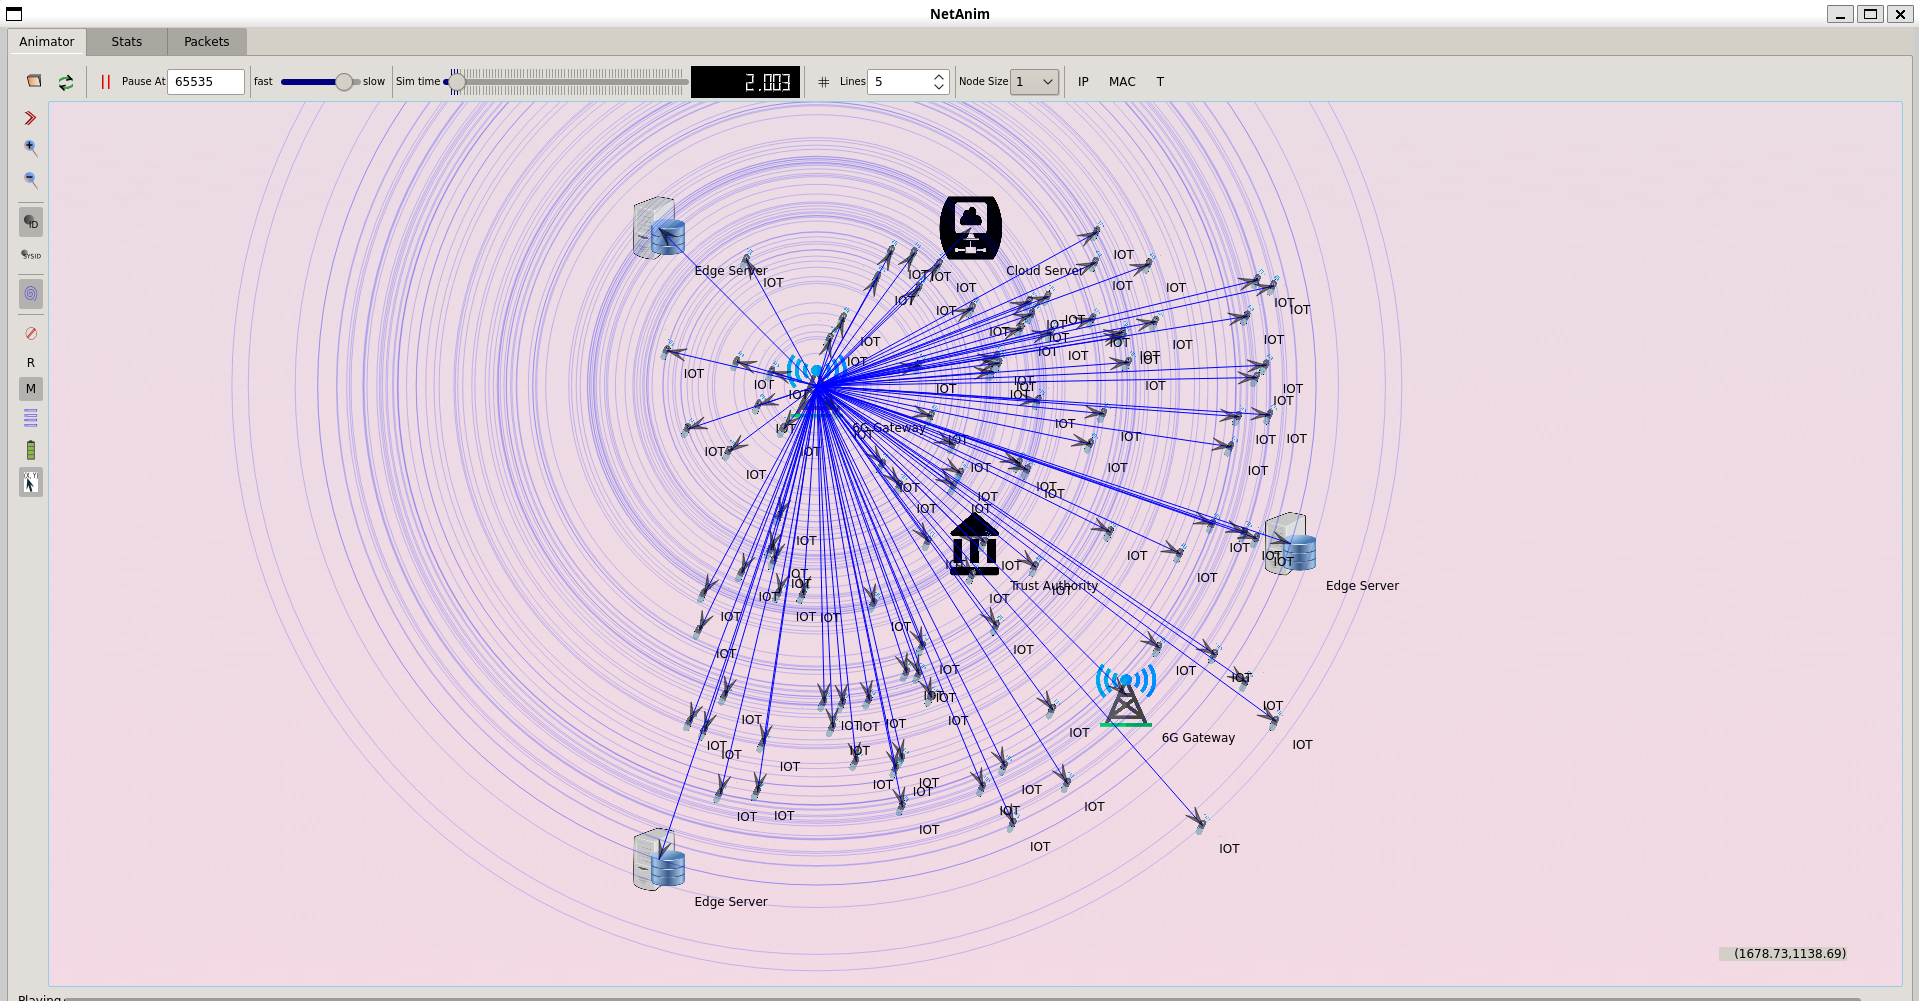Screen dimensions: 1919x1001
Task: Click the open trace file icon
Action: tap(34, 81)
